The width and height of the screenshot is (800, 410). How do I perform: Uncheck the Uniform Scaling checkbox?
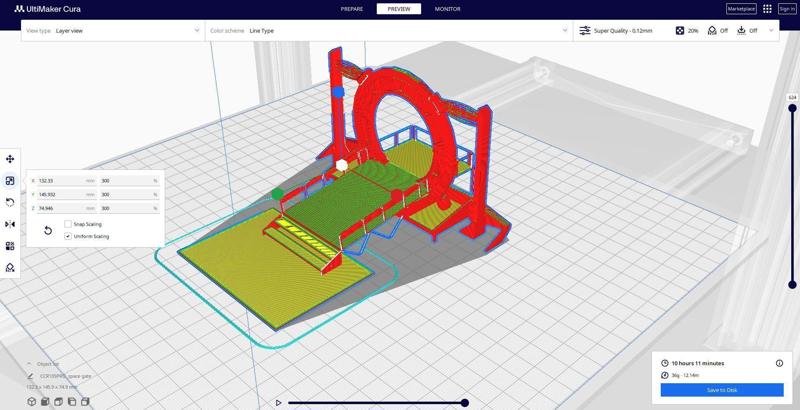coord(68,236)
